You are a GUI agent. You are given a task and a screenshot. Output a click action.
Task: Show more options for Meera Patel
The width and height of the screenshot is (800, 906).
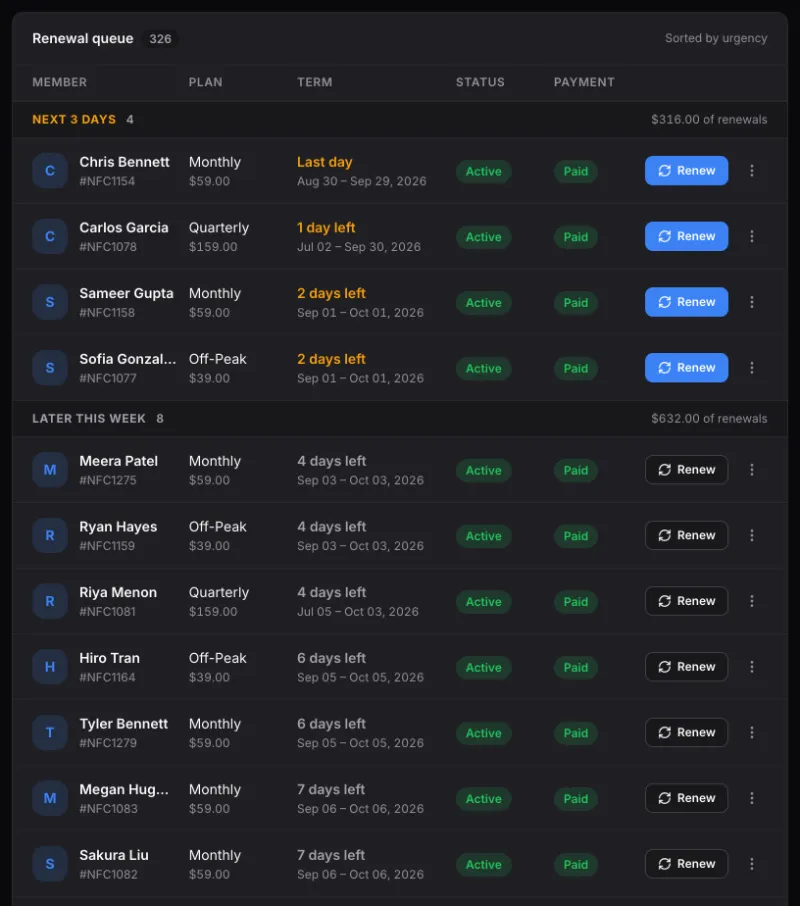(x=751, y=470)
